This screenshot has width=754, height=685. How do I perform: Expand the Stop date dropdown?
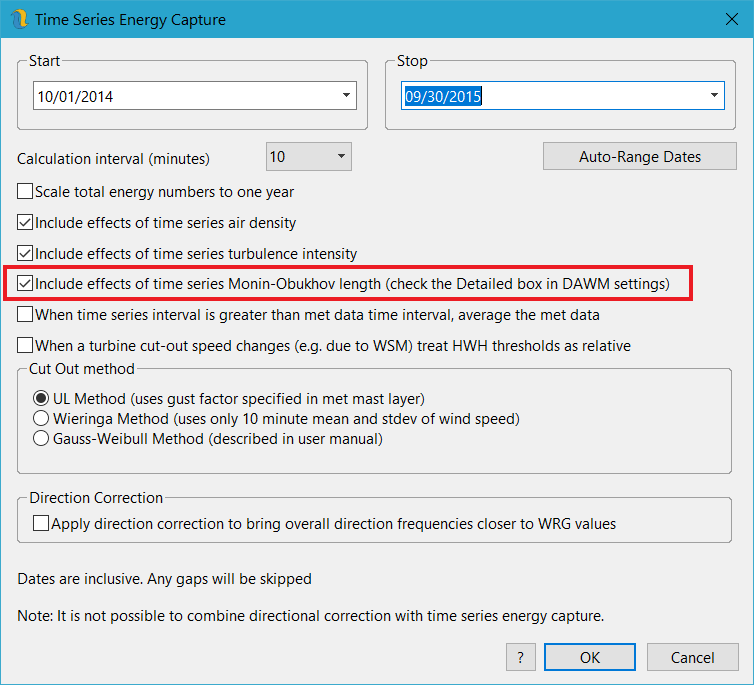pos(714,96)
